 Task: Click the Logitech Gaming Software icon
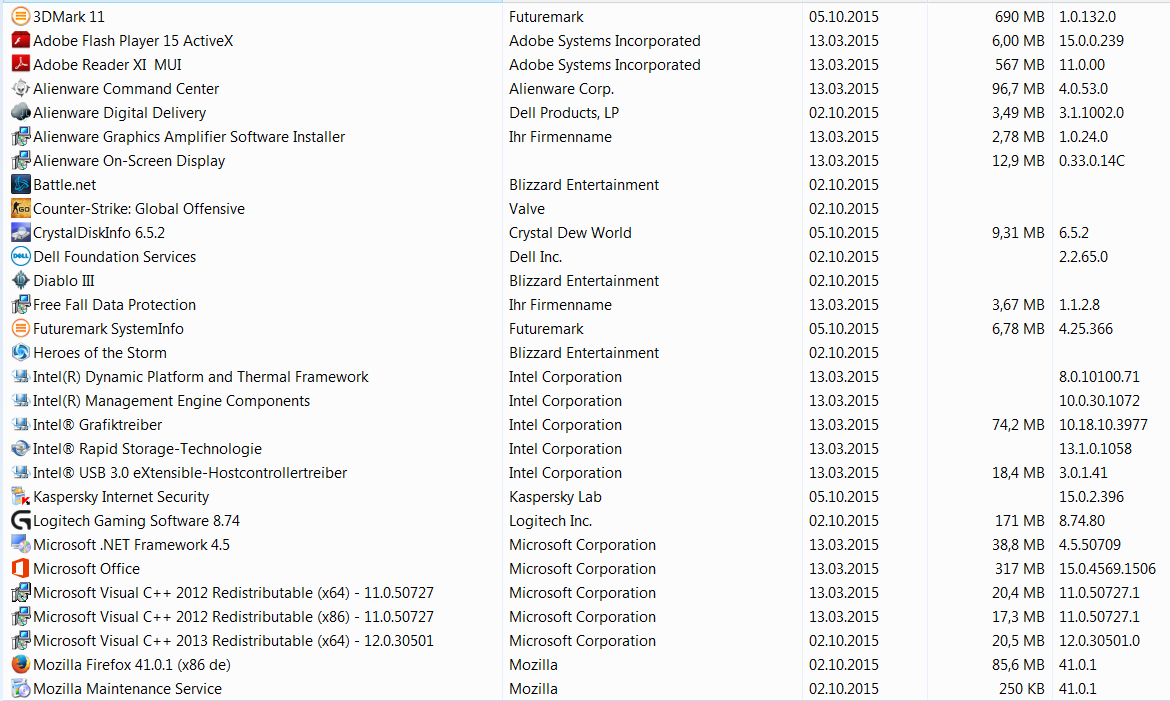pyautogui.click(x=20, y=521)
